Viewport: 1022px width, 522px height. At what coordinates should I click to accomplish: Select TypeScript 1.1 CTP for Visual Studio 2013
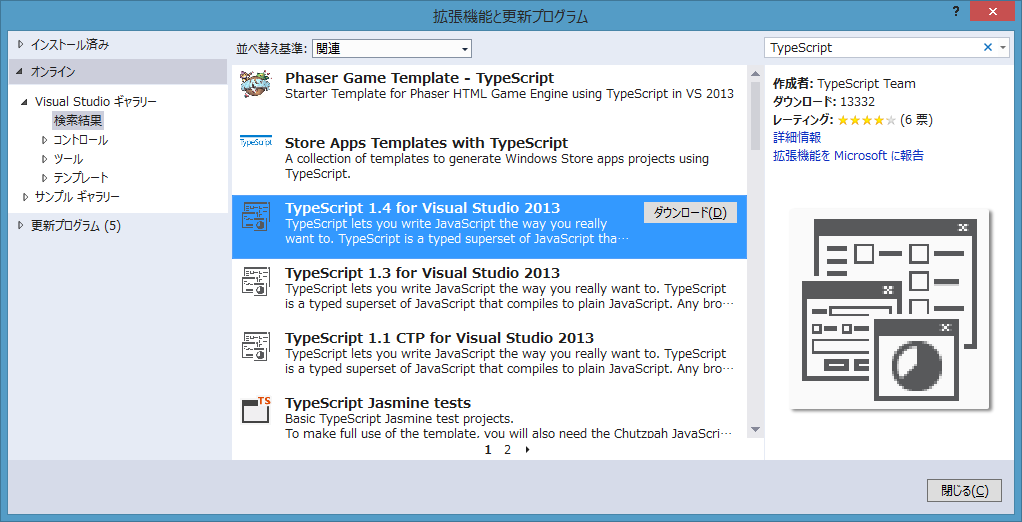pyautogui.click(x=439, y=338)
